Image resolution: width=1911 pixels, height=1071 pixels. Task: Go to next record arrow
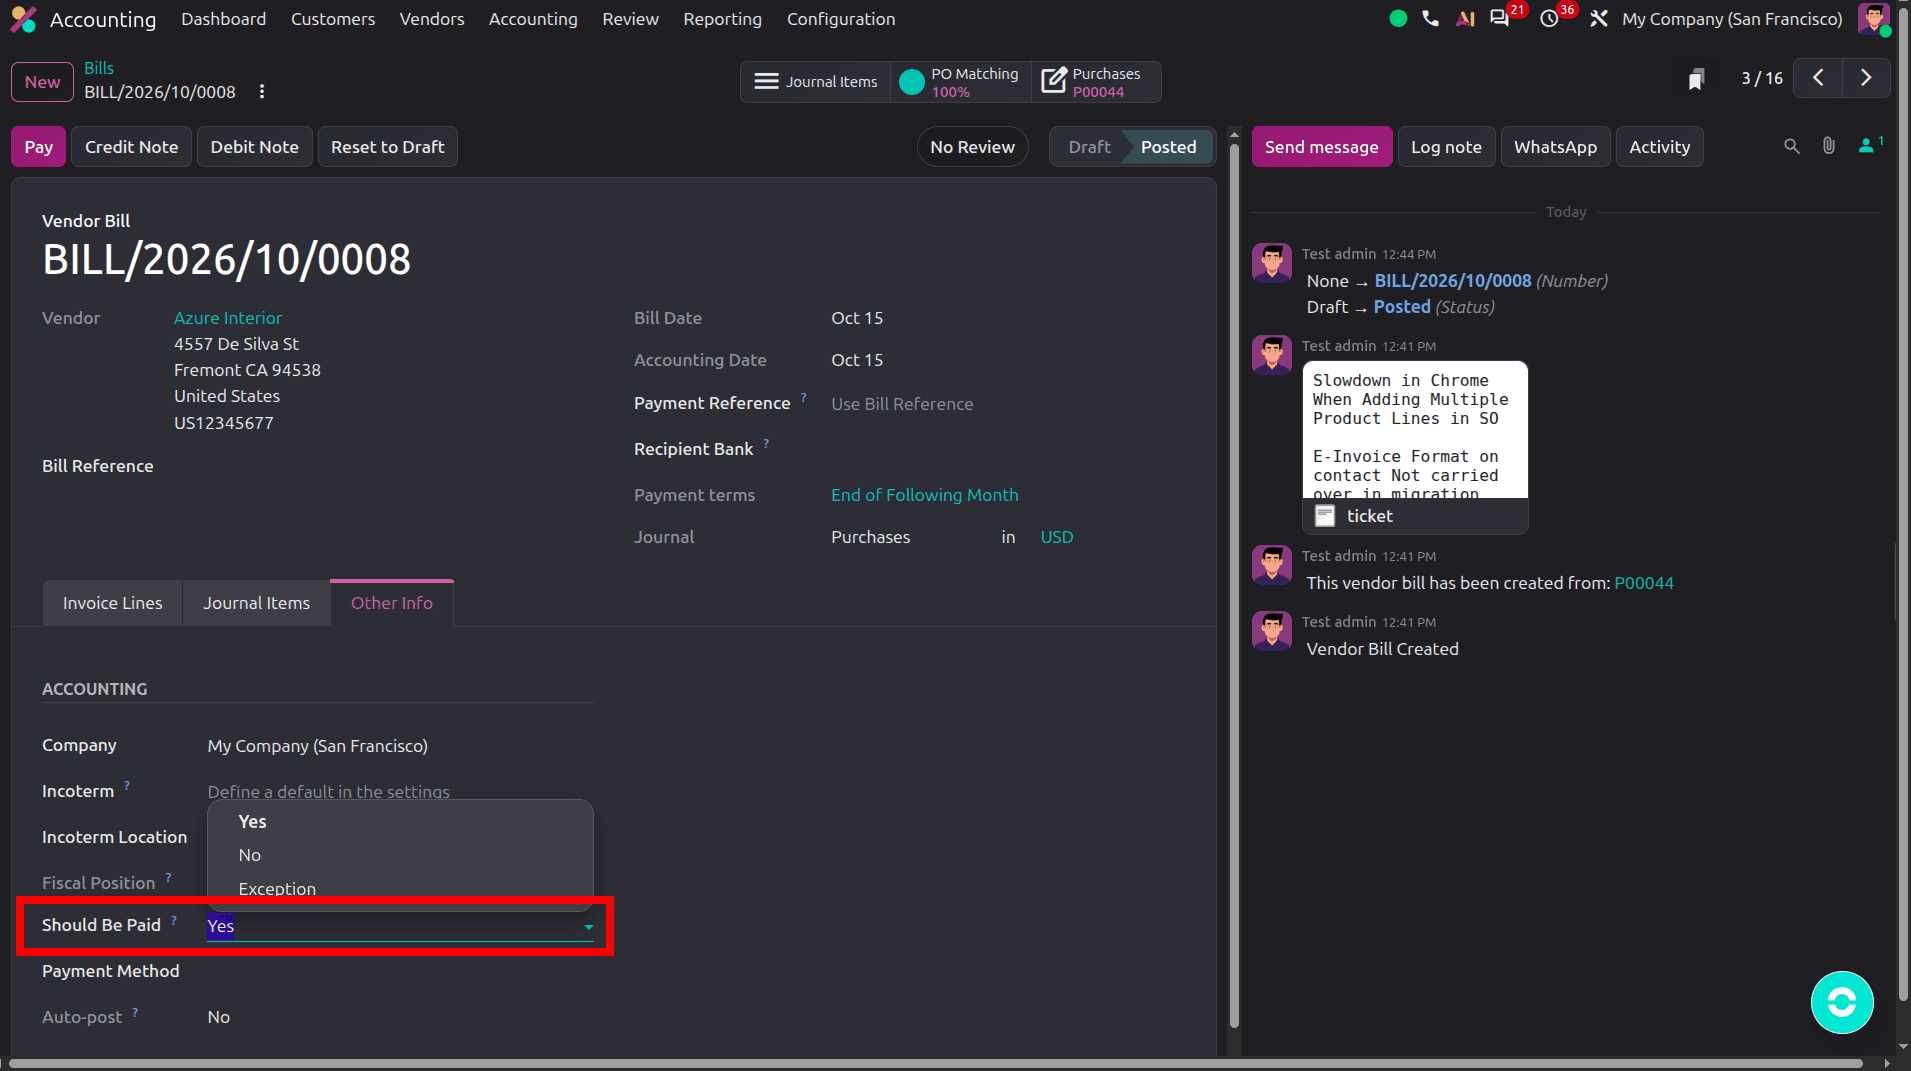click(x=1866, y=78)
